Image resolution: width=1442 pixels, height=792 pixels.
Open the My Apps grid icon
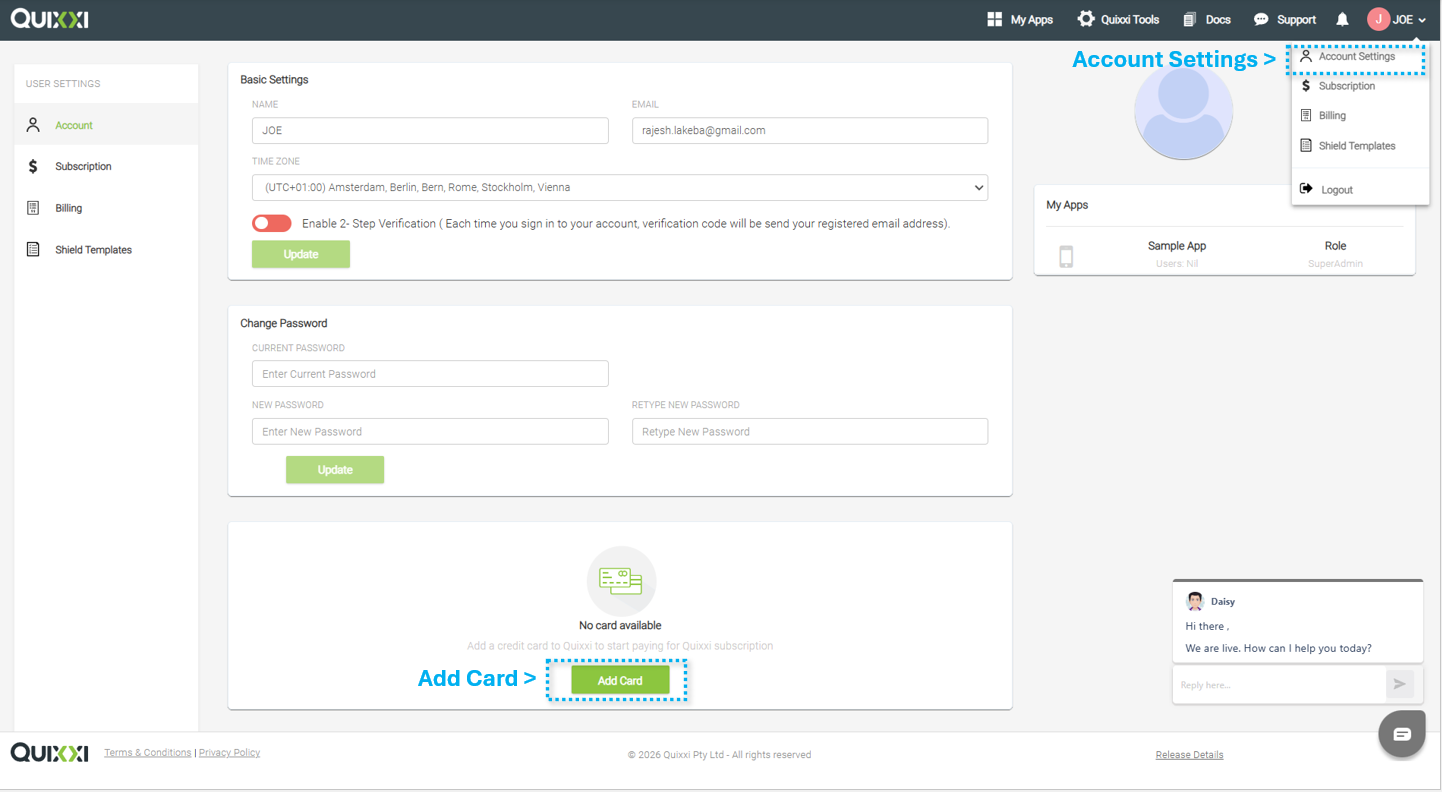pyautogui.click(x=994, y=19)
